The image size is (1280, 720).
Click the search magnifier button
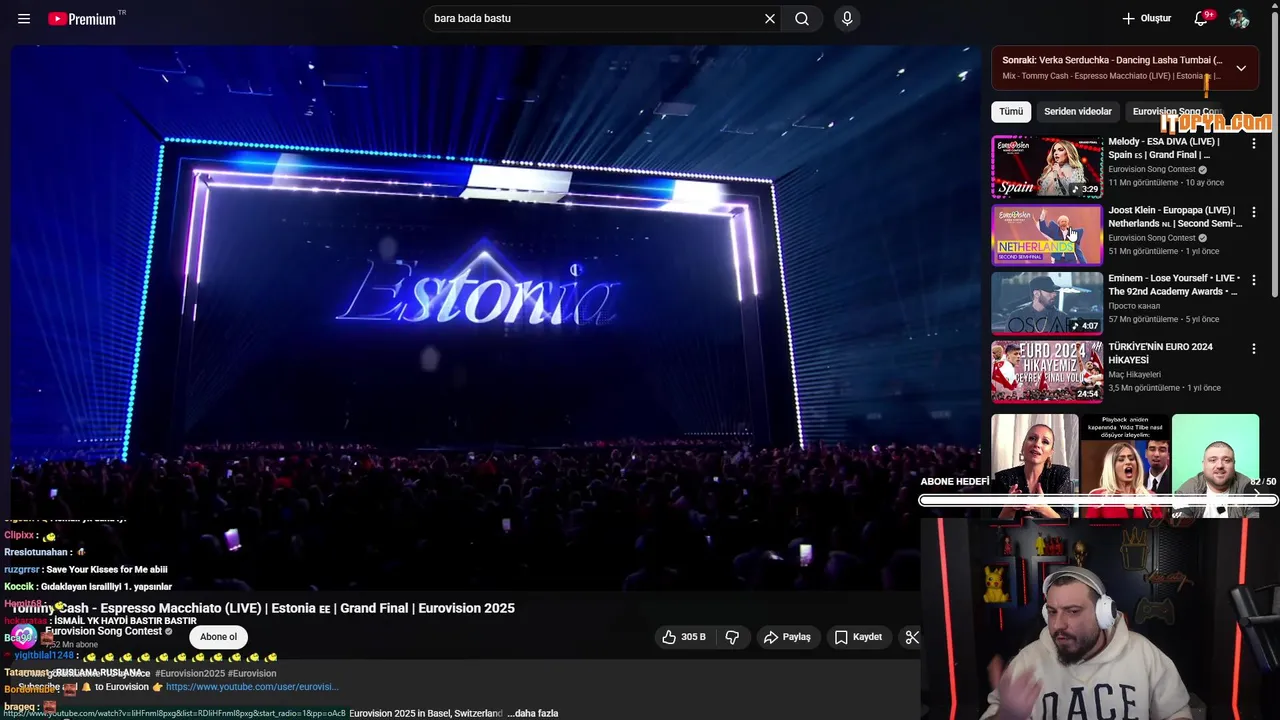click(x=802, y=19)
